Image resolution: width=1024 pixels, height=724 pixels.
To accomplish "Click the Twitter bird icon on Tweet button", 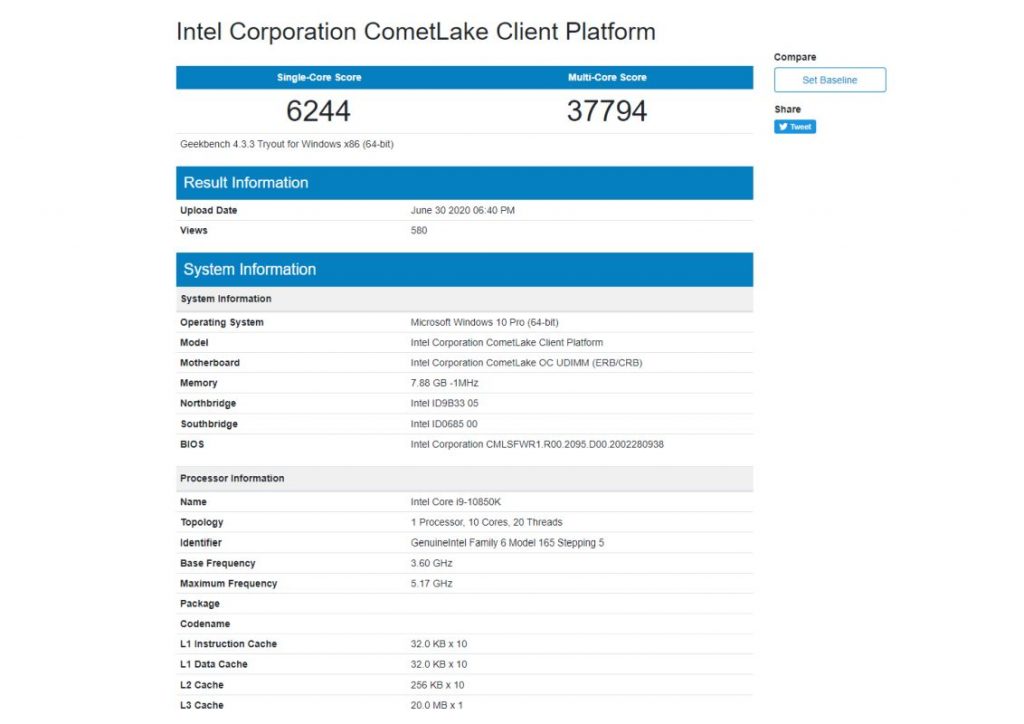I will tap(784, 126).
